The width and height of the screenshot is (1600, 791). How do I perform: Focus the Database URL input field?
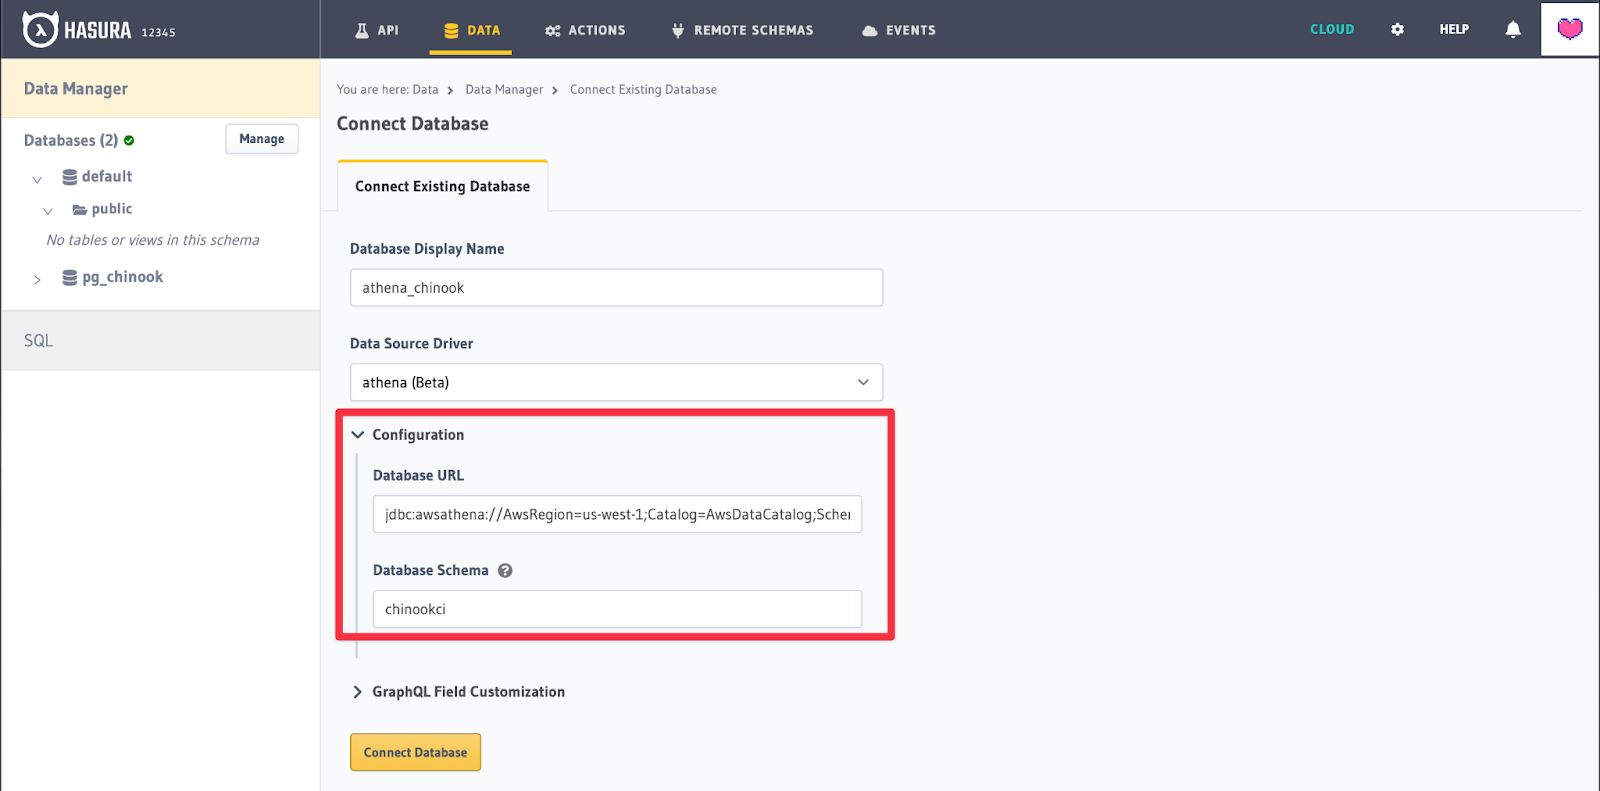tap(617, 514)
